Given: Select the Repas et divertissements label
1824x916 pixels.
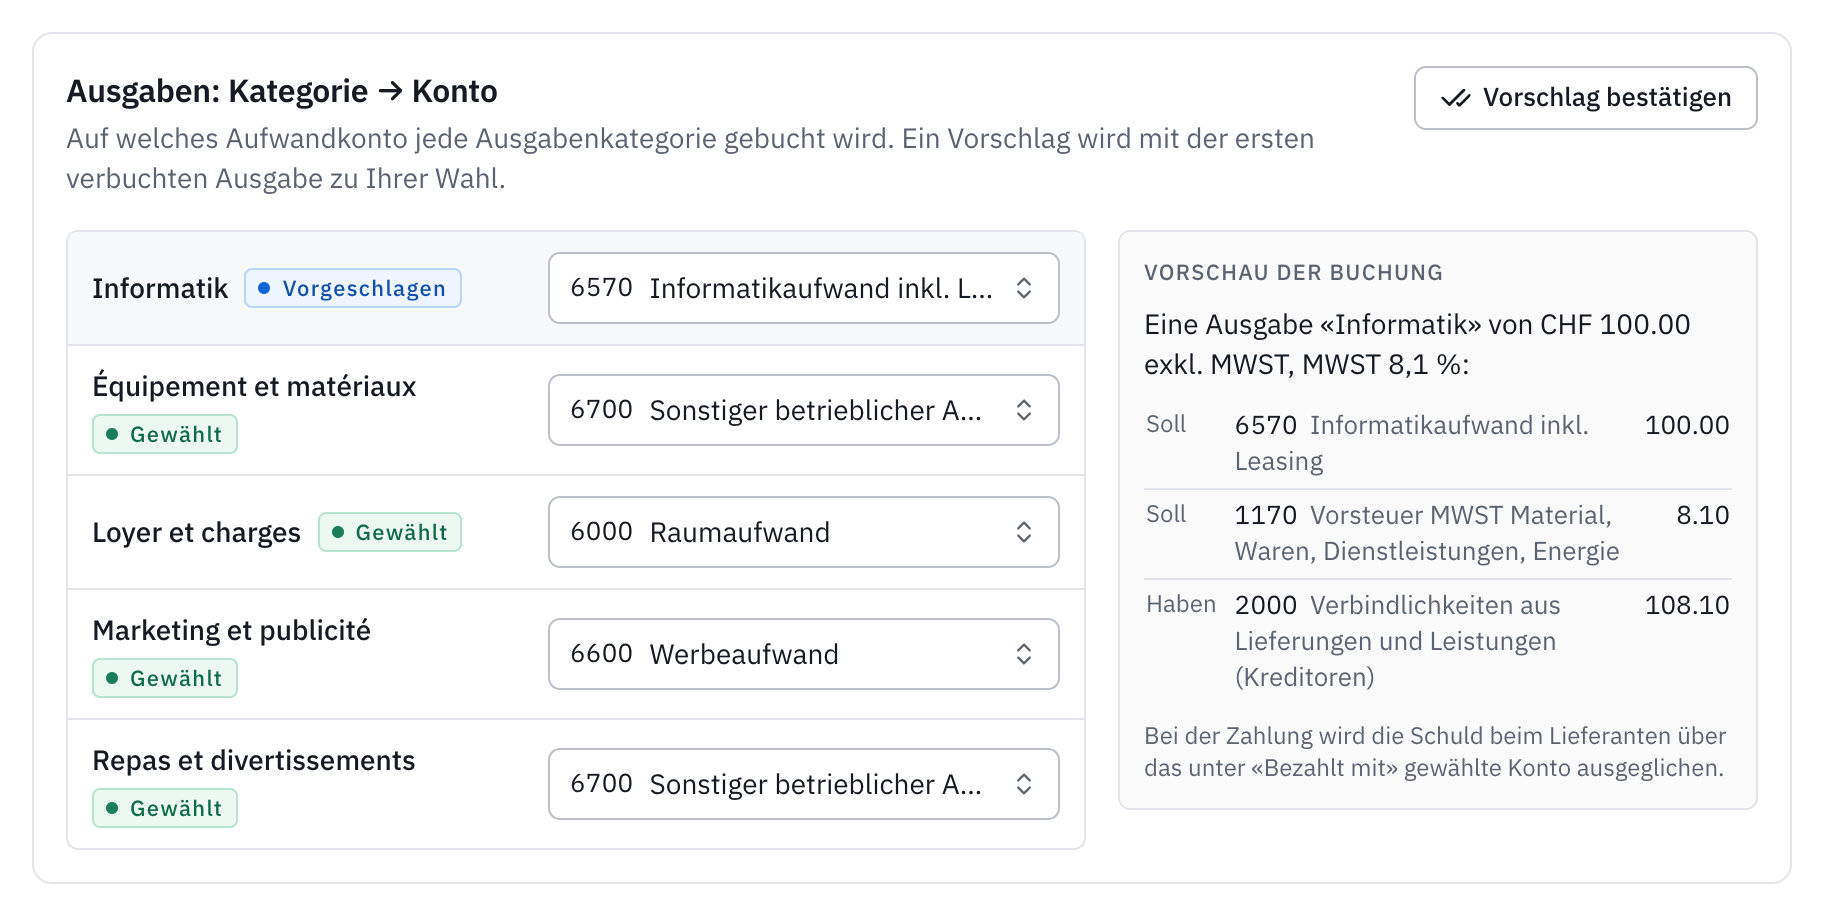Looking at the screenshot, I should (x=253, y=760).
